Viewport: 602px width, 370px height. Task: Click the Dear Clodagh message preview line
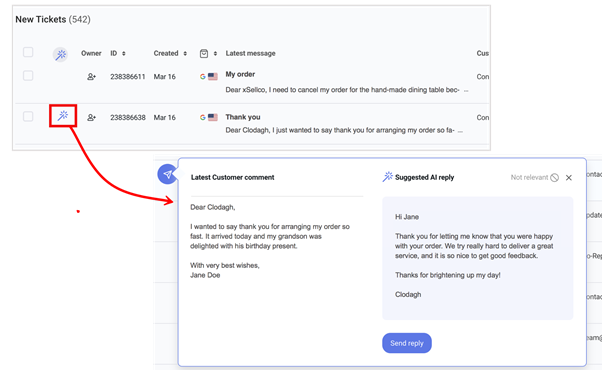(x=340, y=130)
